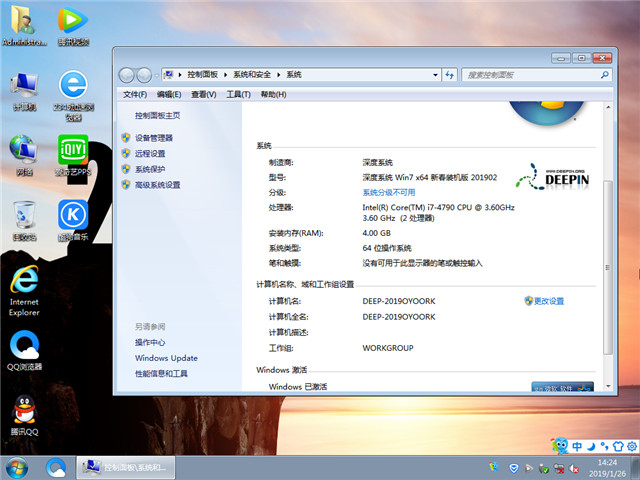This screenshot has width=640, height=480.
Task: Click the scrollbar up arrow
Action: pos(608,107)
